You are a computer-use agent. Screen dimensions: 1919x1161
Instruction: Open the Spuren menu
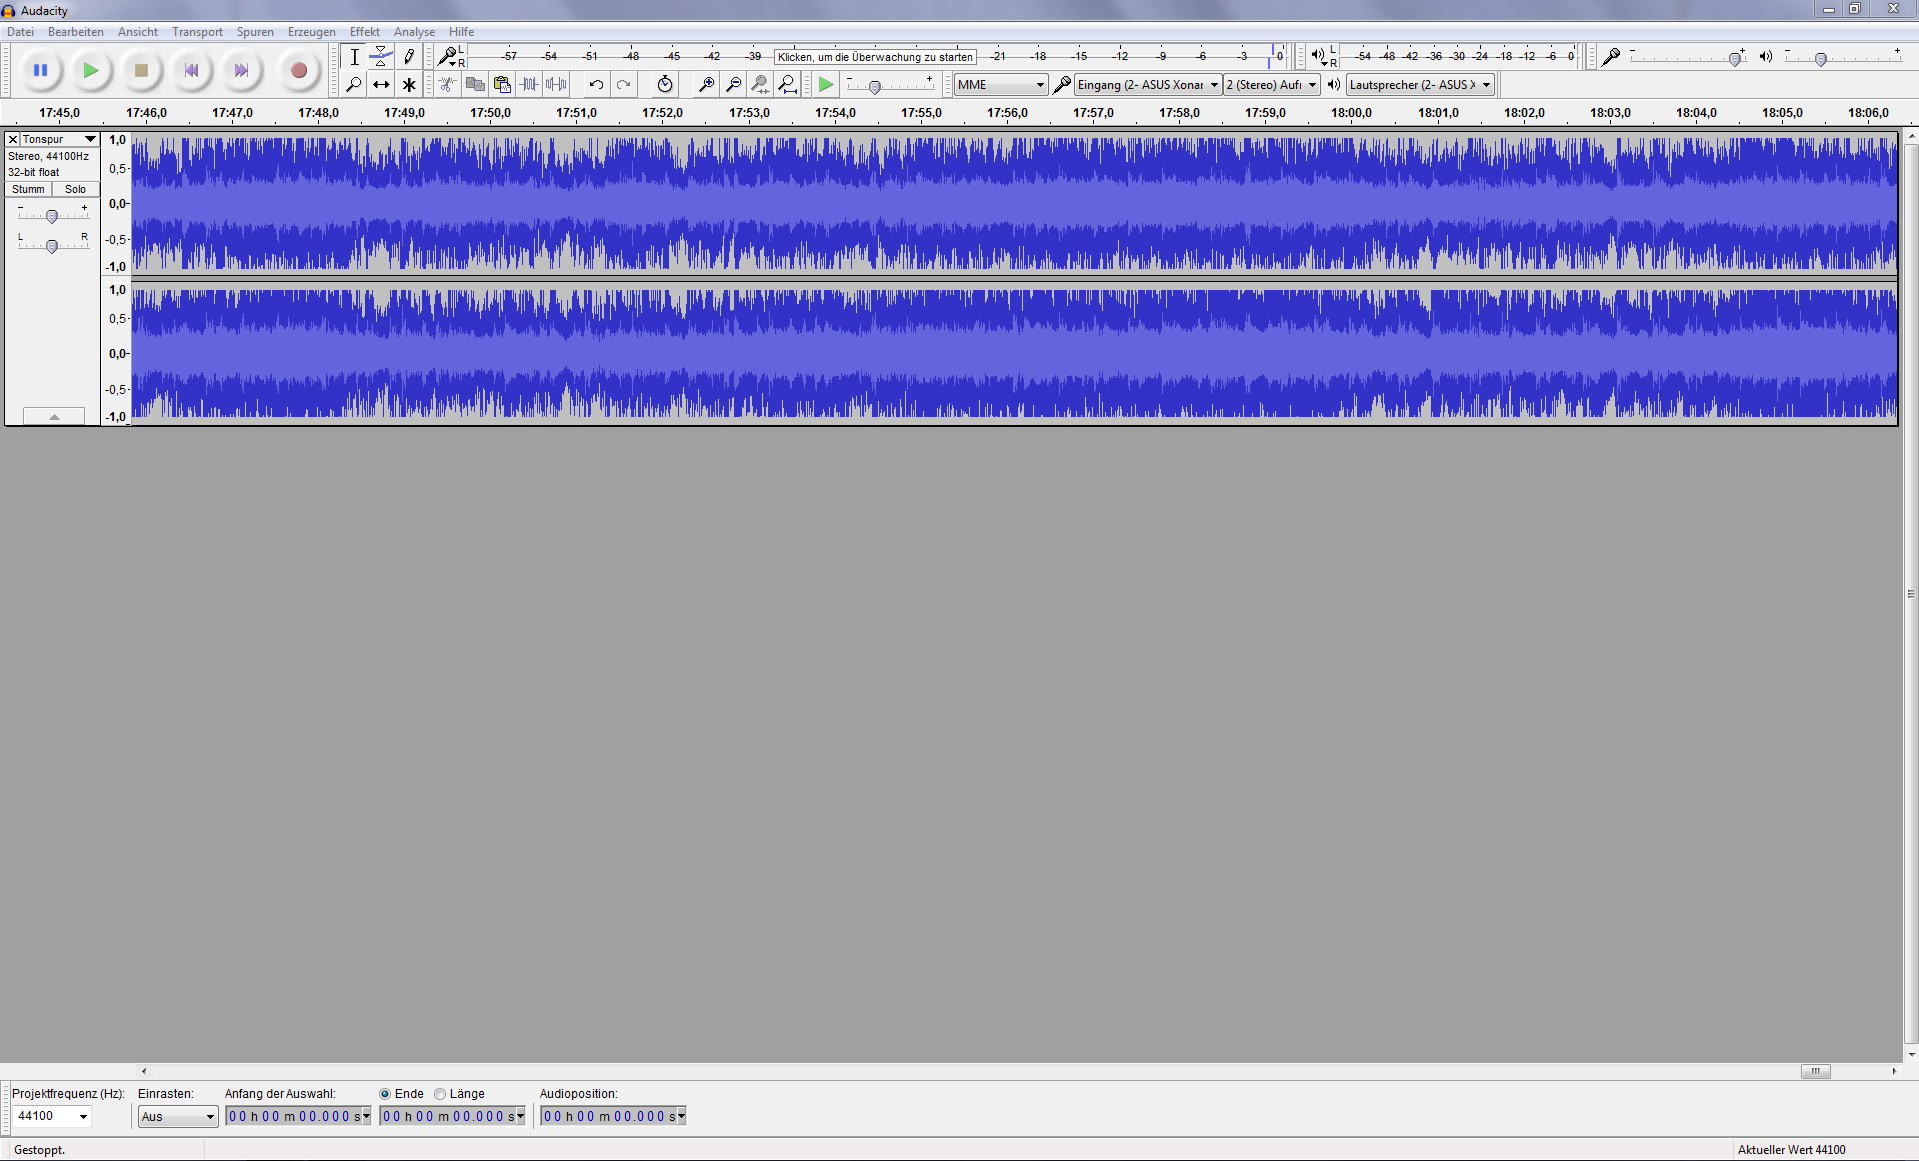(255, 32)
